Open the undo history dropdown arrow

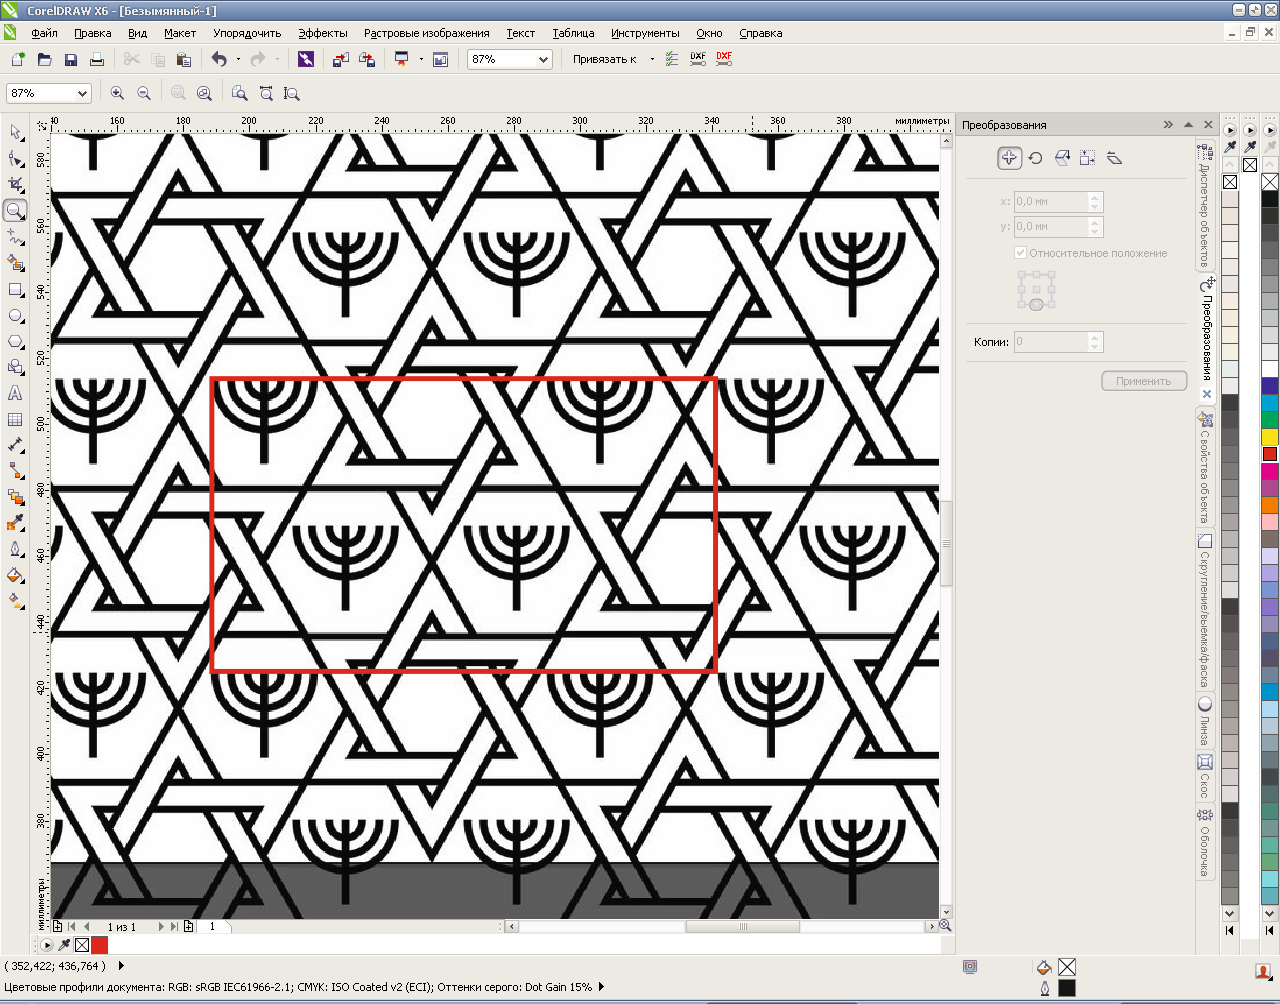238,59
